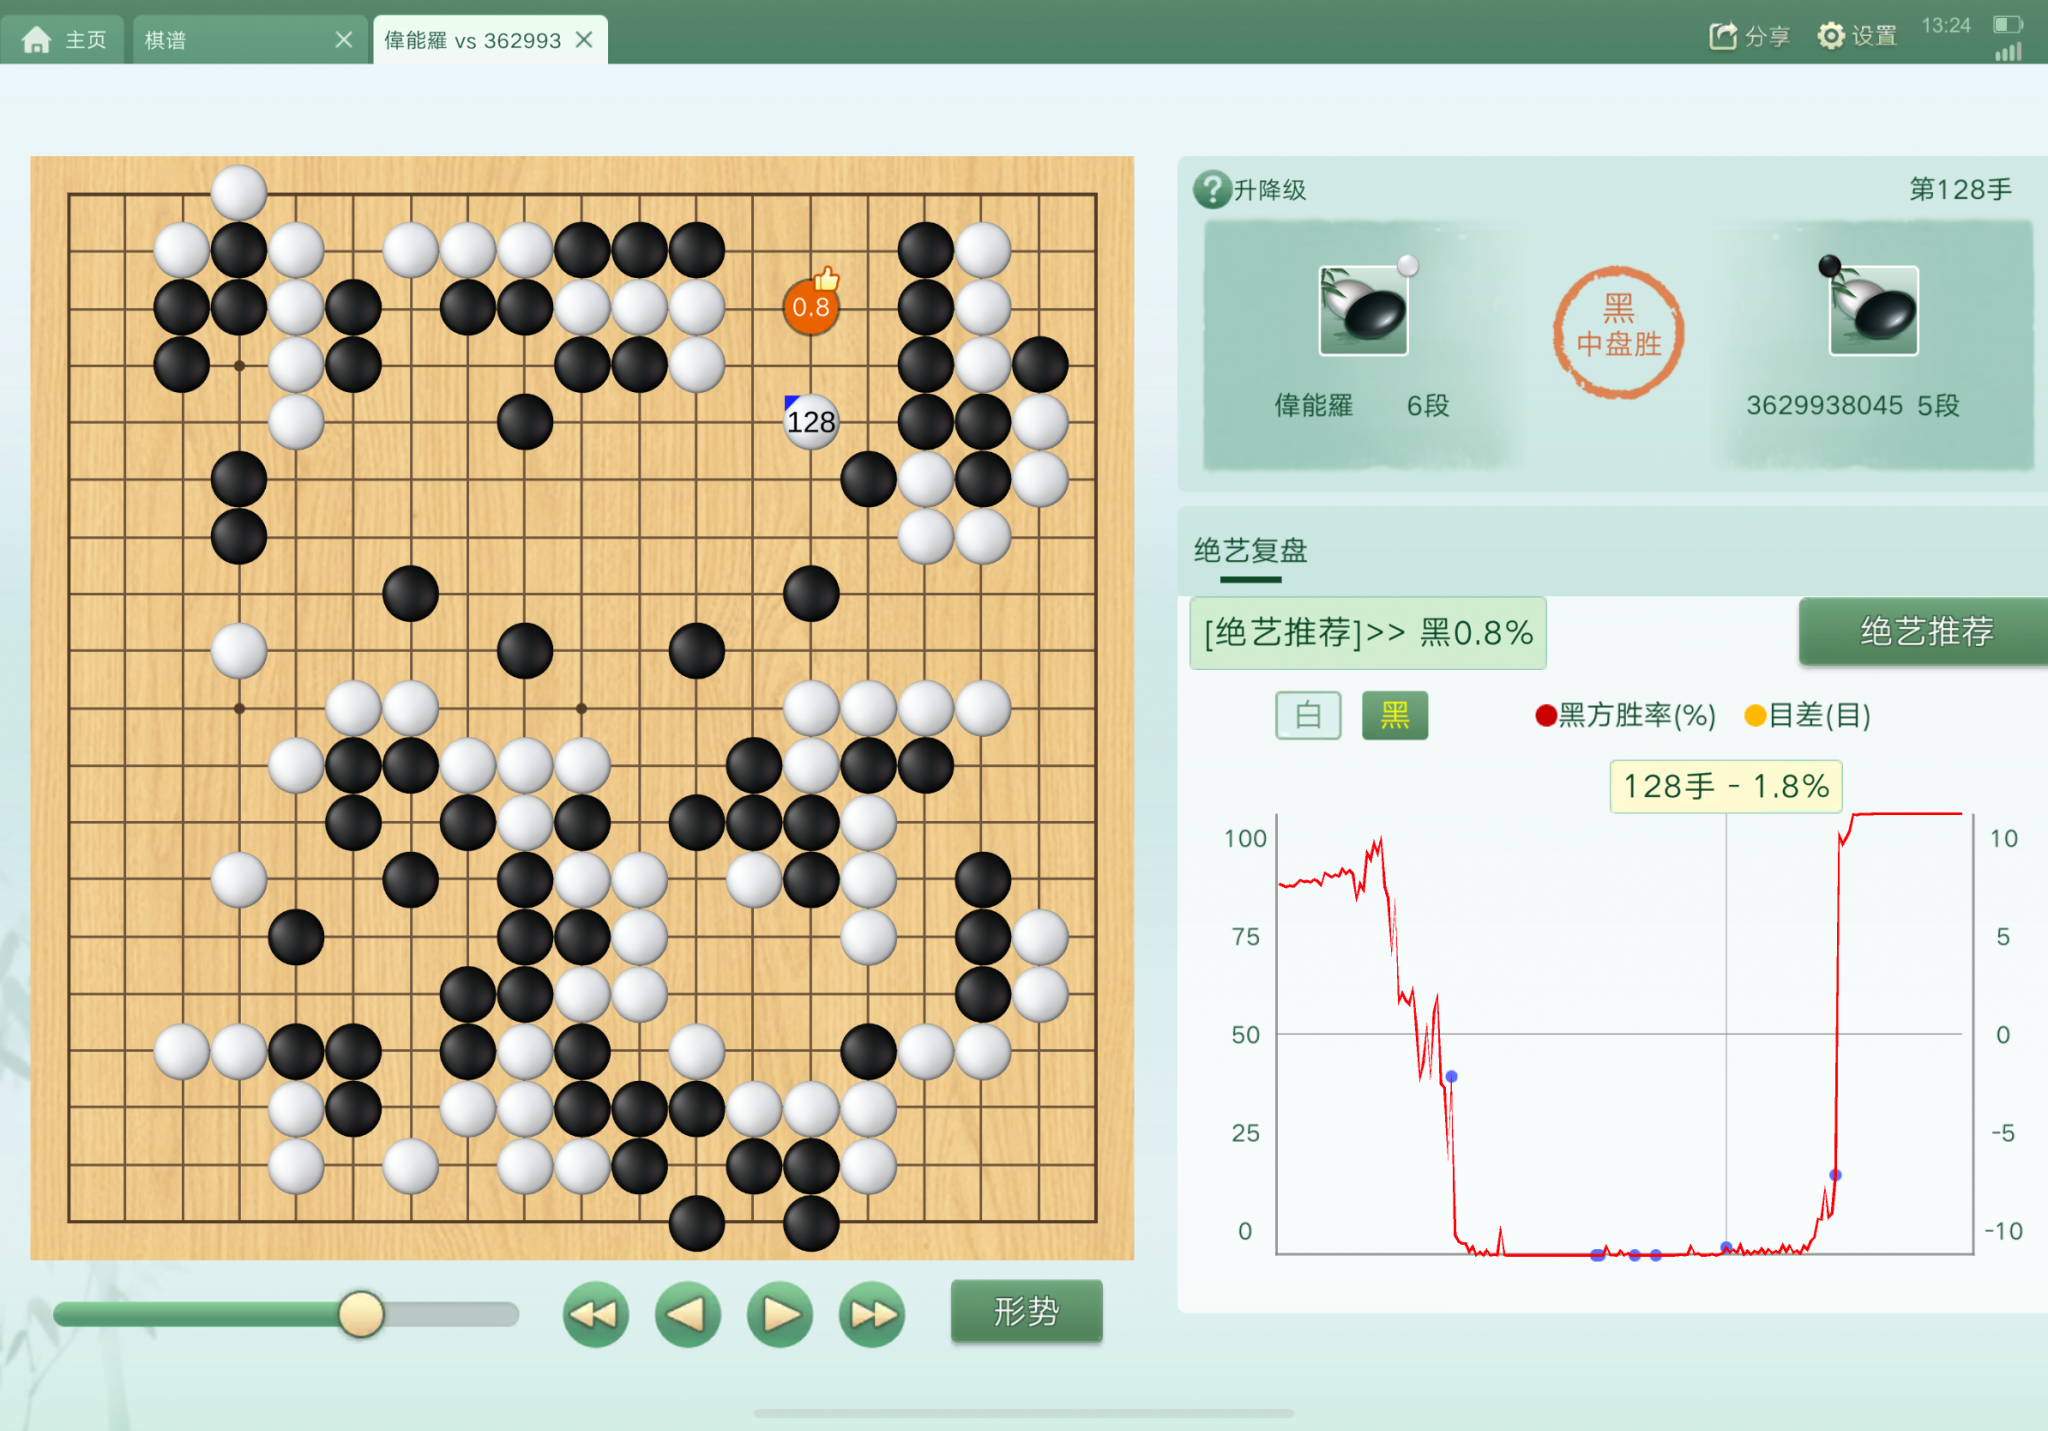The image size is (2048, 1431).
Task: Go to the 主页 home tab
Action: [x=64, y=40]
